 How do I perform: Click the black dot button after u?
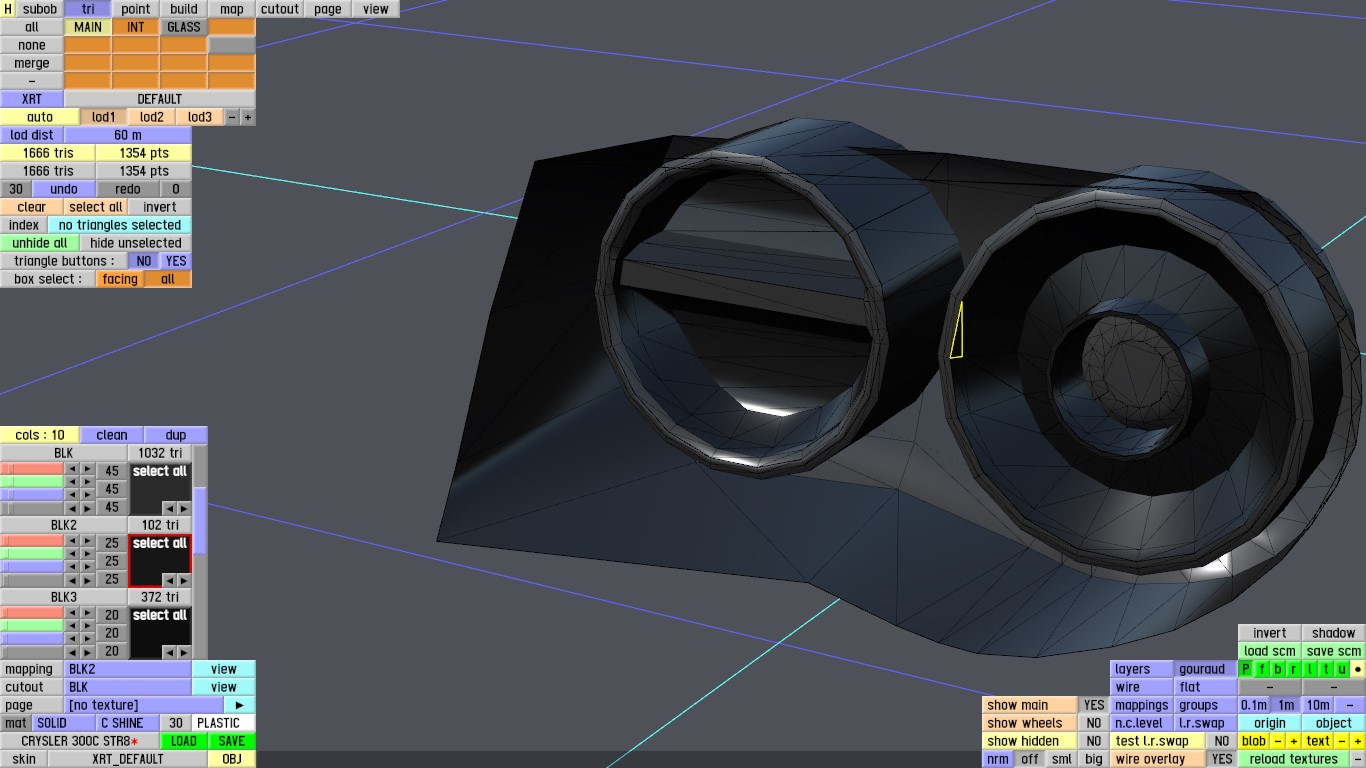click(1358, 669)
